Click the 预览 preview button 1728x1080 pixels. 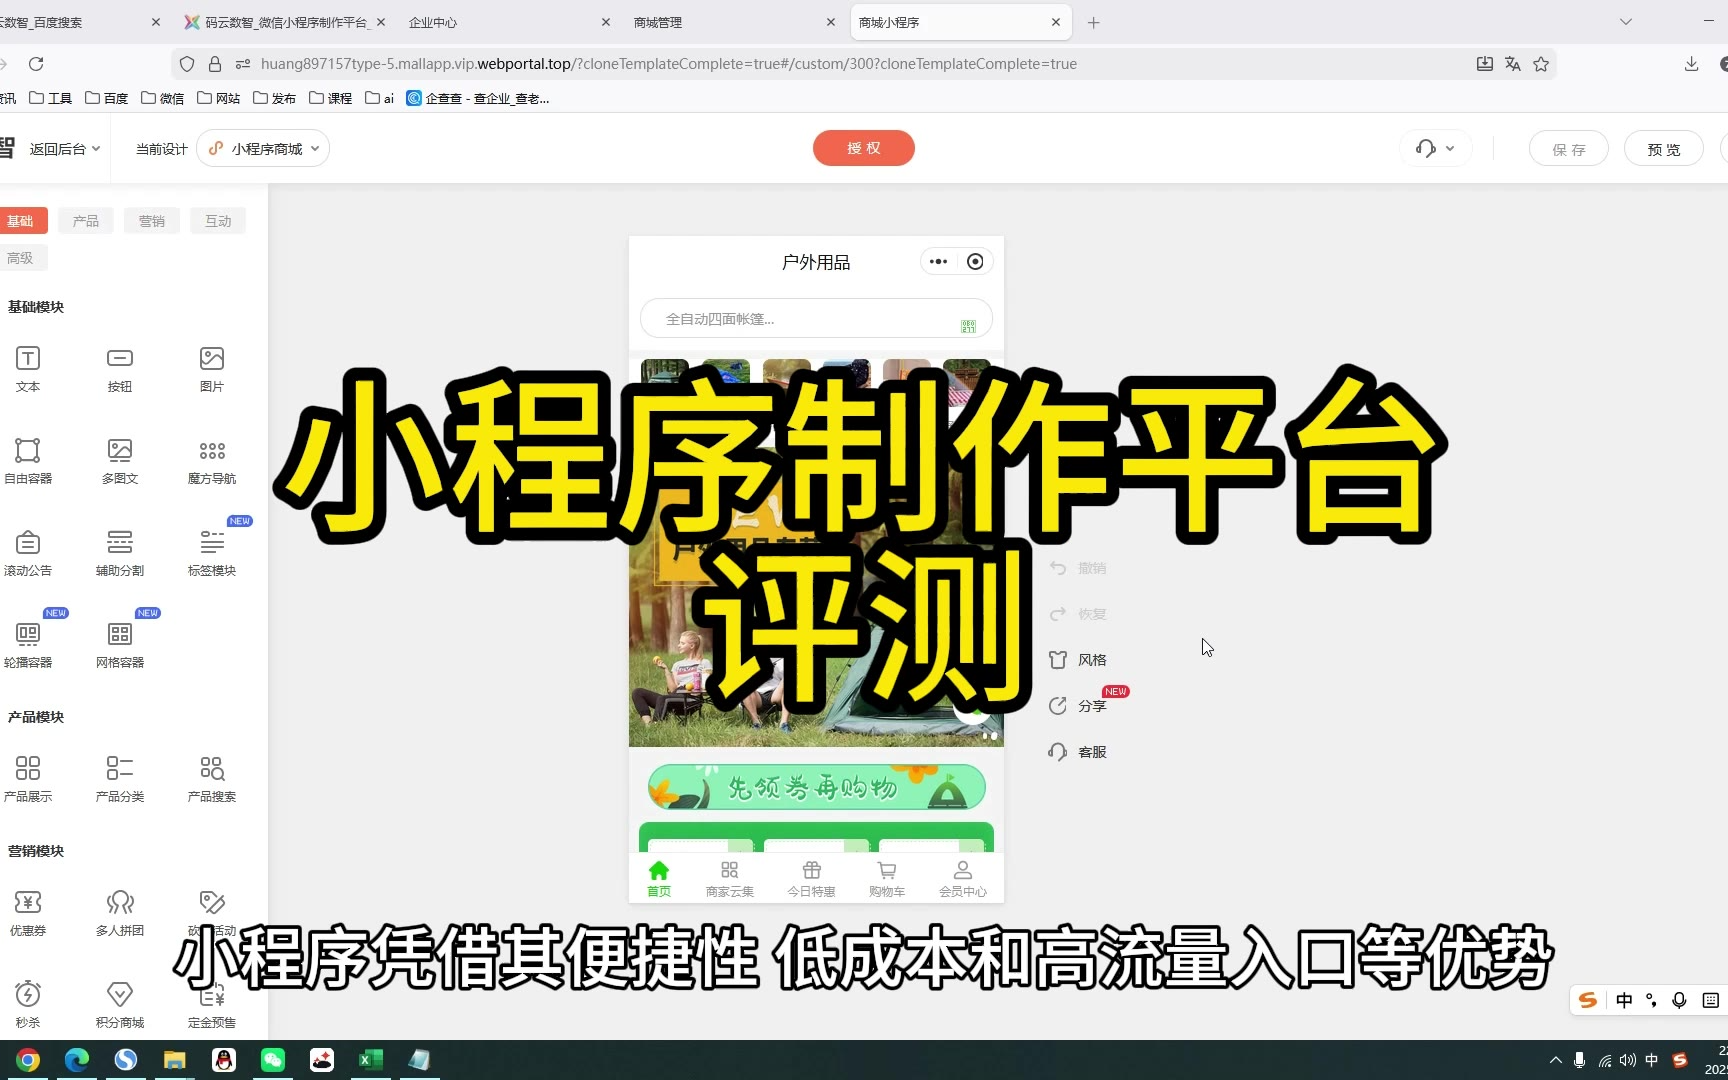[x=1663, y=149]
